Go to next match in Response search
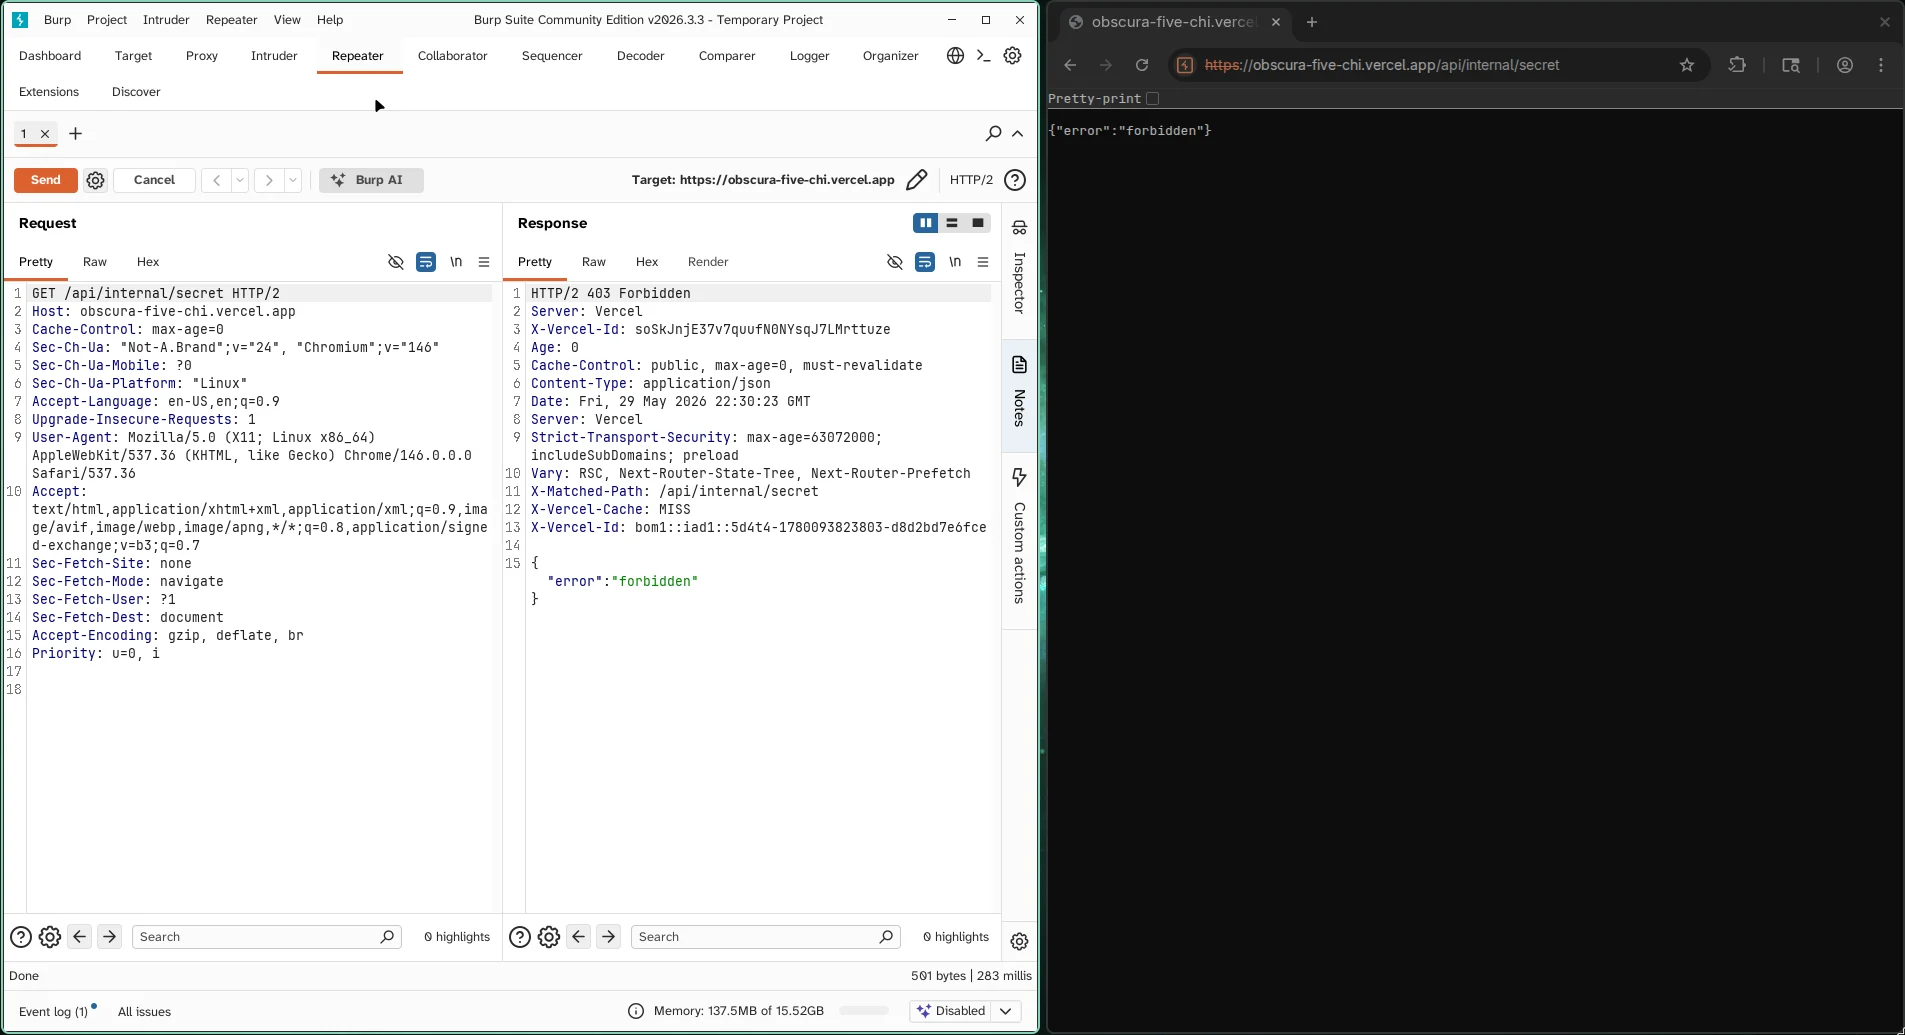The height and width of the screenshot is (1035, 1905). [609, 937]
